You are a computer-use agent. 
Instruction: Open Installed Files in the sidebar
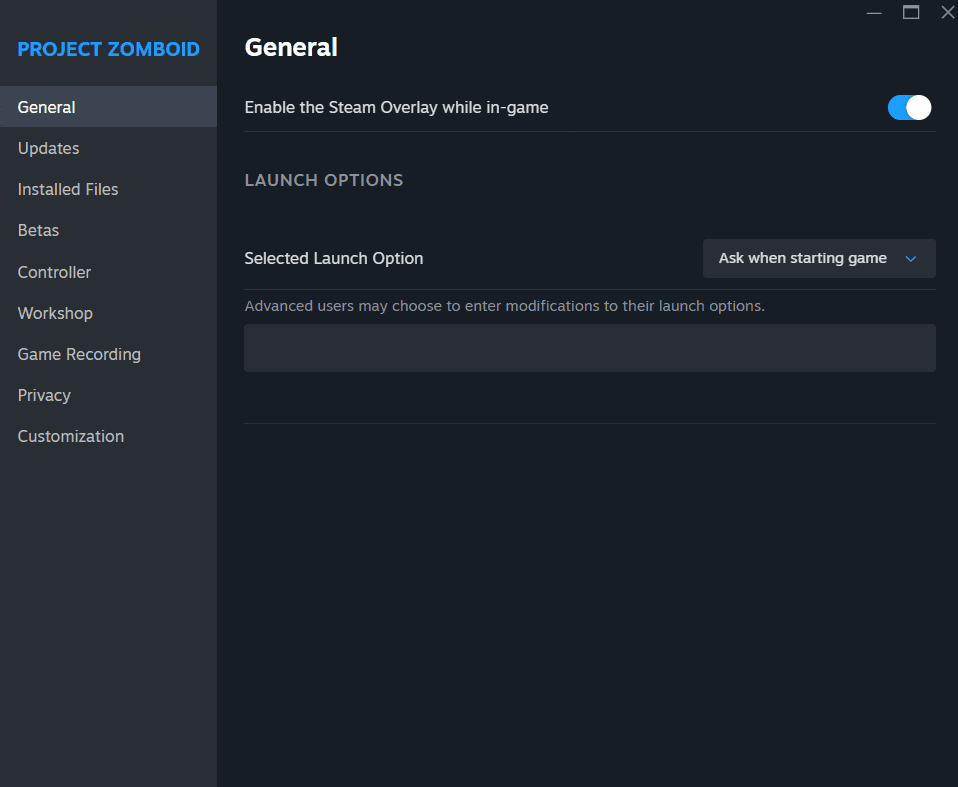(68, 189)
